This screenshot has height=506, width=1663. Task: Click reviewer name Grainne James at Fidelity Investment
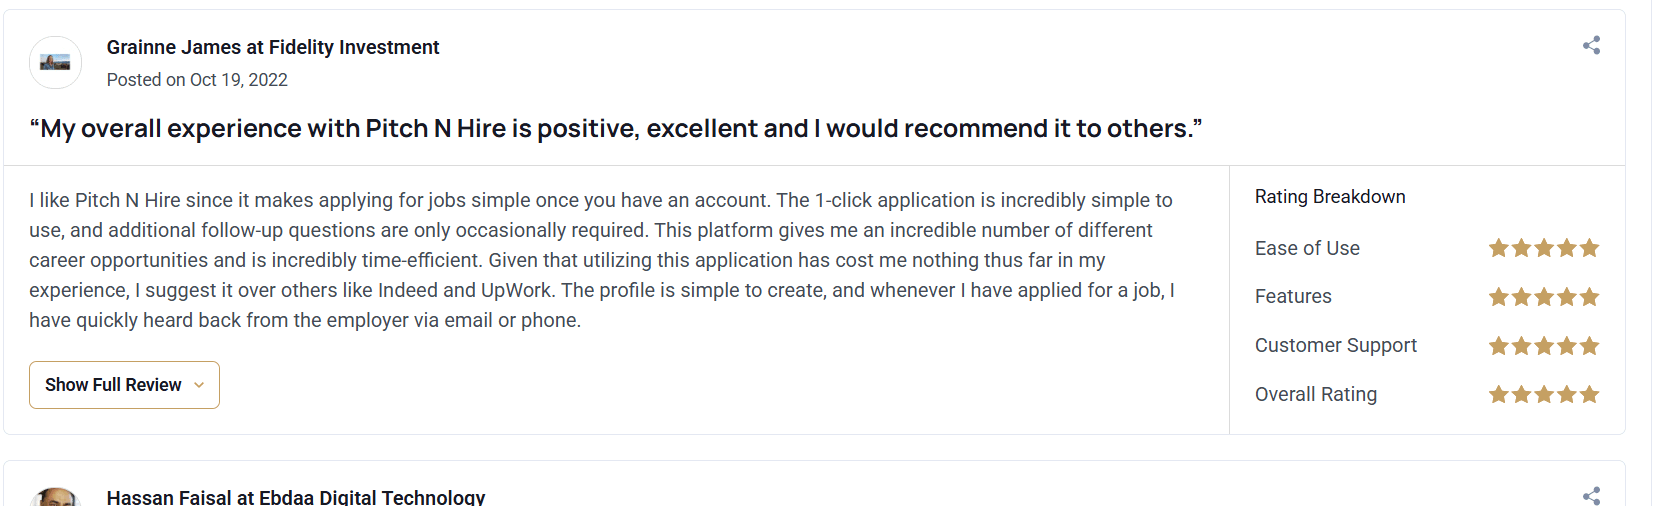point(273,47)
